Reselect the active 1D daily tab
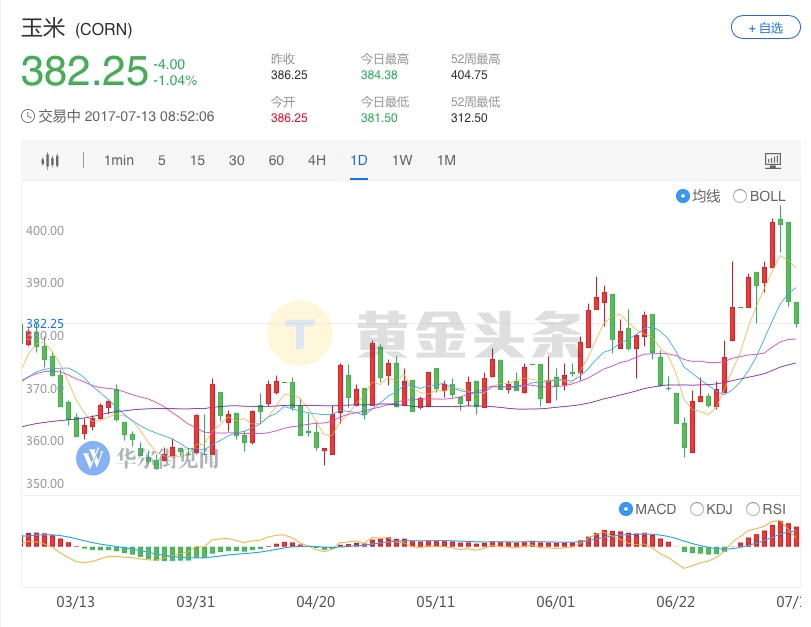The image size is (811, 627). click(359, 160)
